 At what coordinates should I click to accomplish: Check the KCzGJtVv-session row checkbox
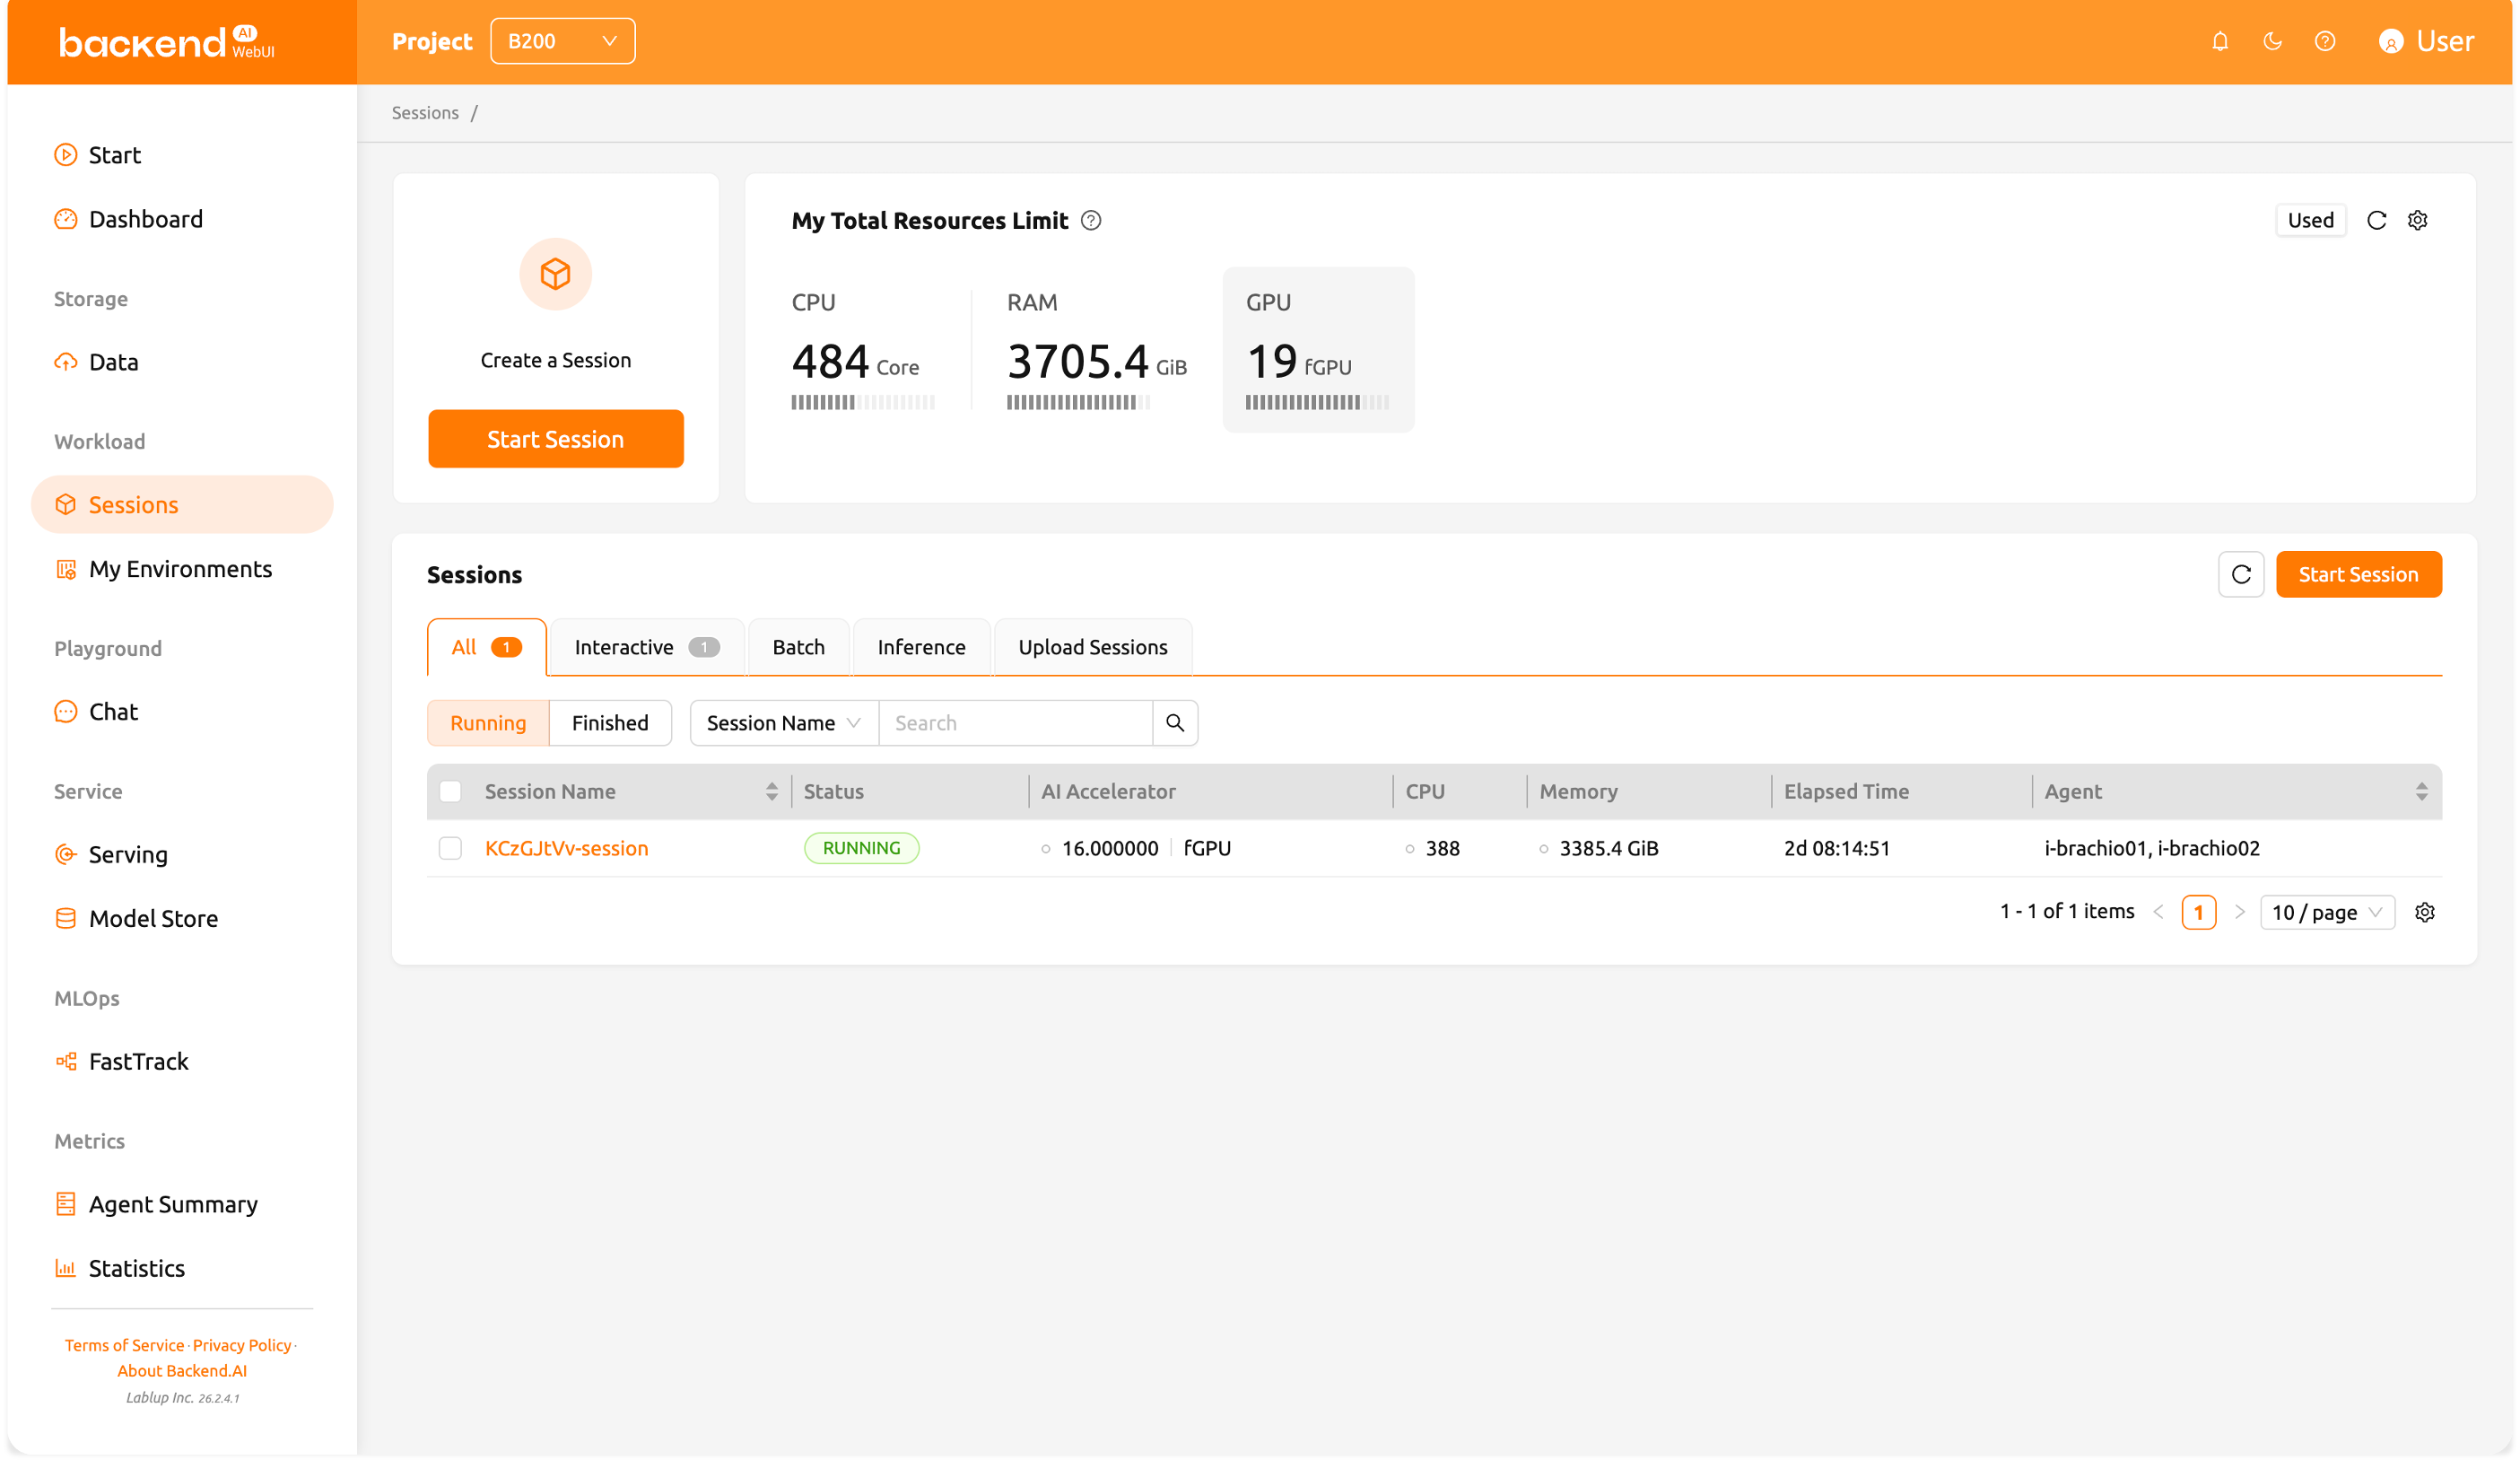click(450, 848)
